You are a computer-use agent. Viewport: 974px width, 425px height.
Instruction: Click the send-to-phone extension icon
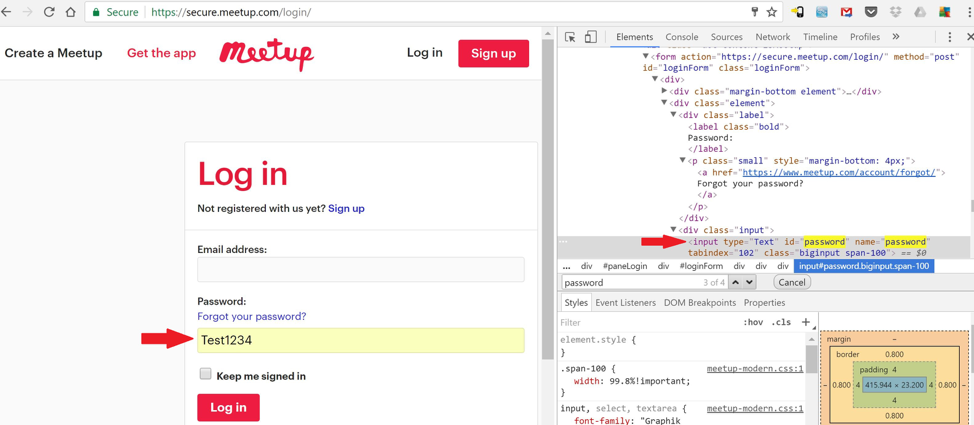pos(798,12)
